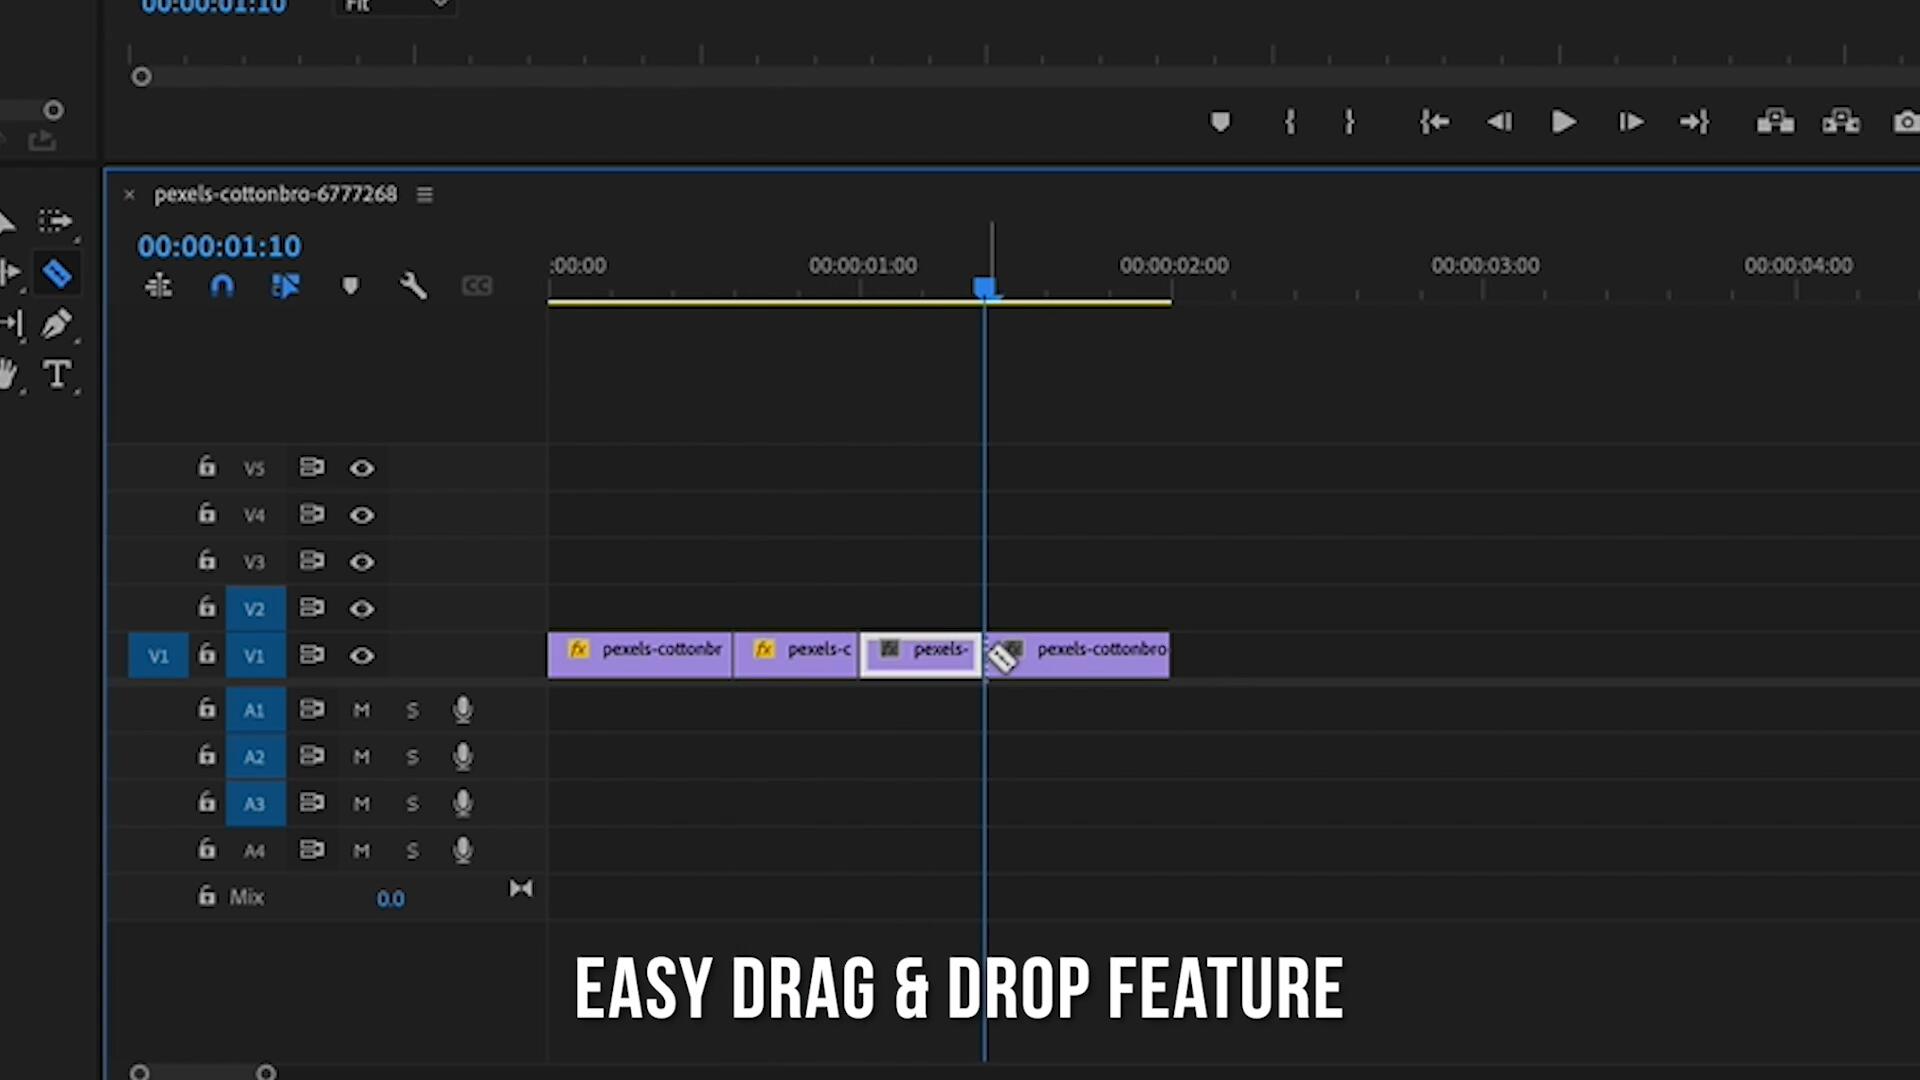This screenshot has width=1920, height=1080.
Task: Toggle sync lock on track V4
Action: 312,514
